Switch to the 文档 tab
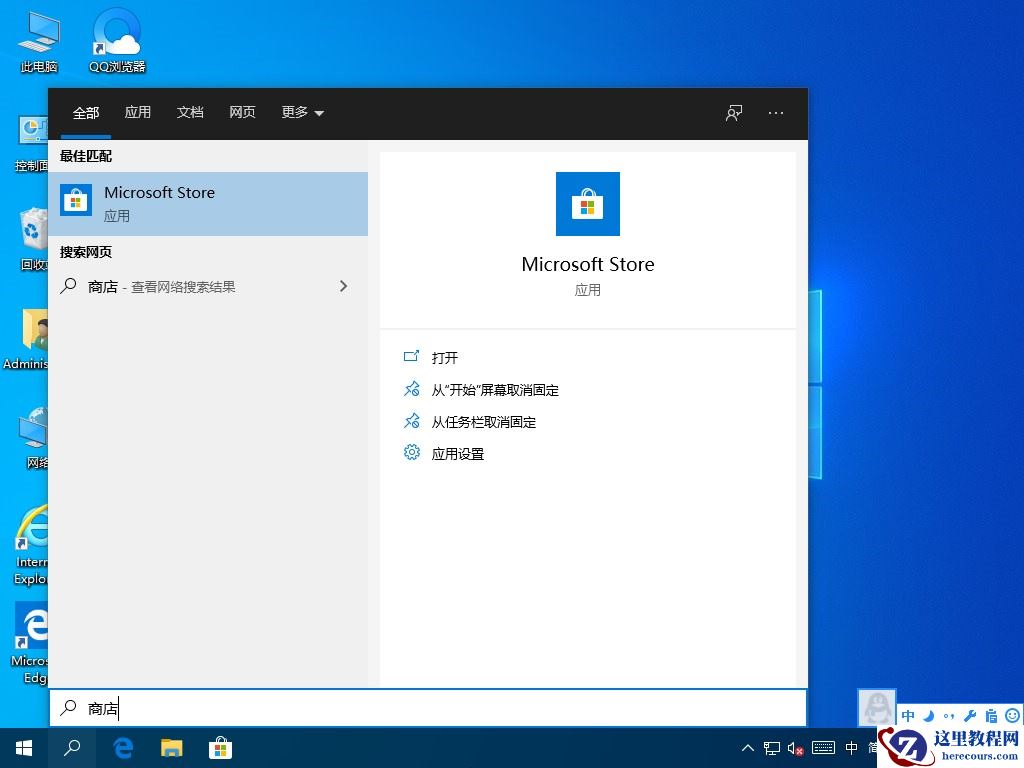1024x768 pixels. 190,113
